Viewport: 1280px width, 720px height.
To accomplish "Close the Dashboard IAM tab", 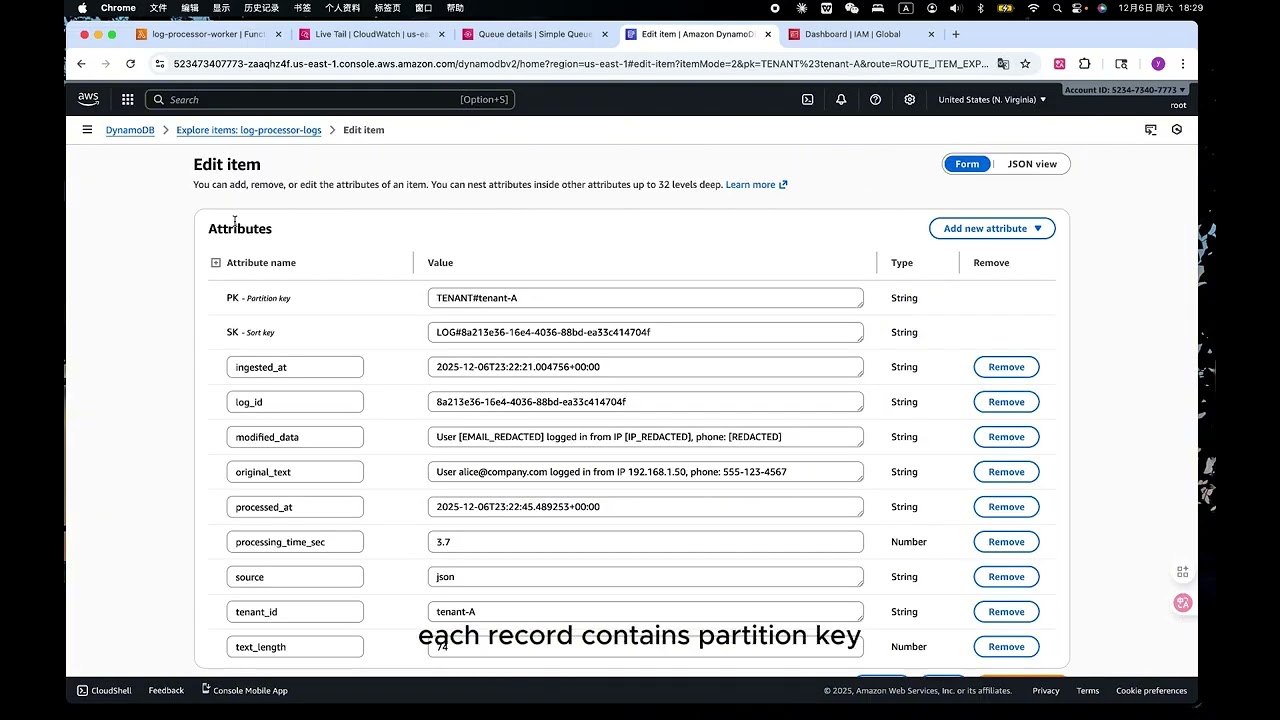I will pos(931,34).
